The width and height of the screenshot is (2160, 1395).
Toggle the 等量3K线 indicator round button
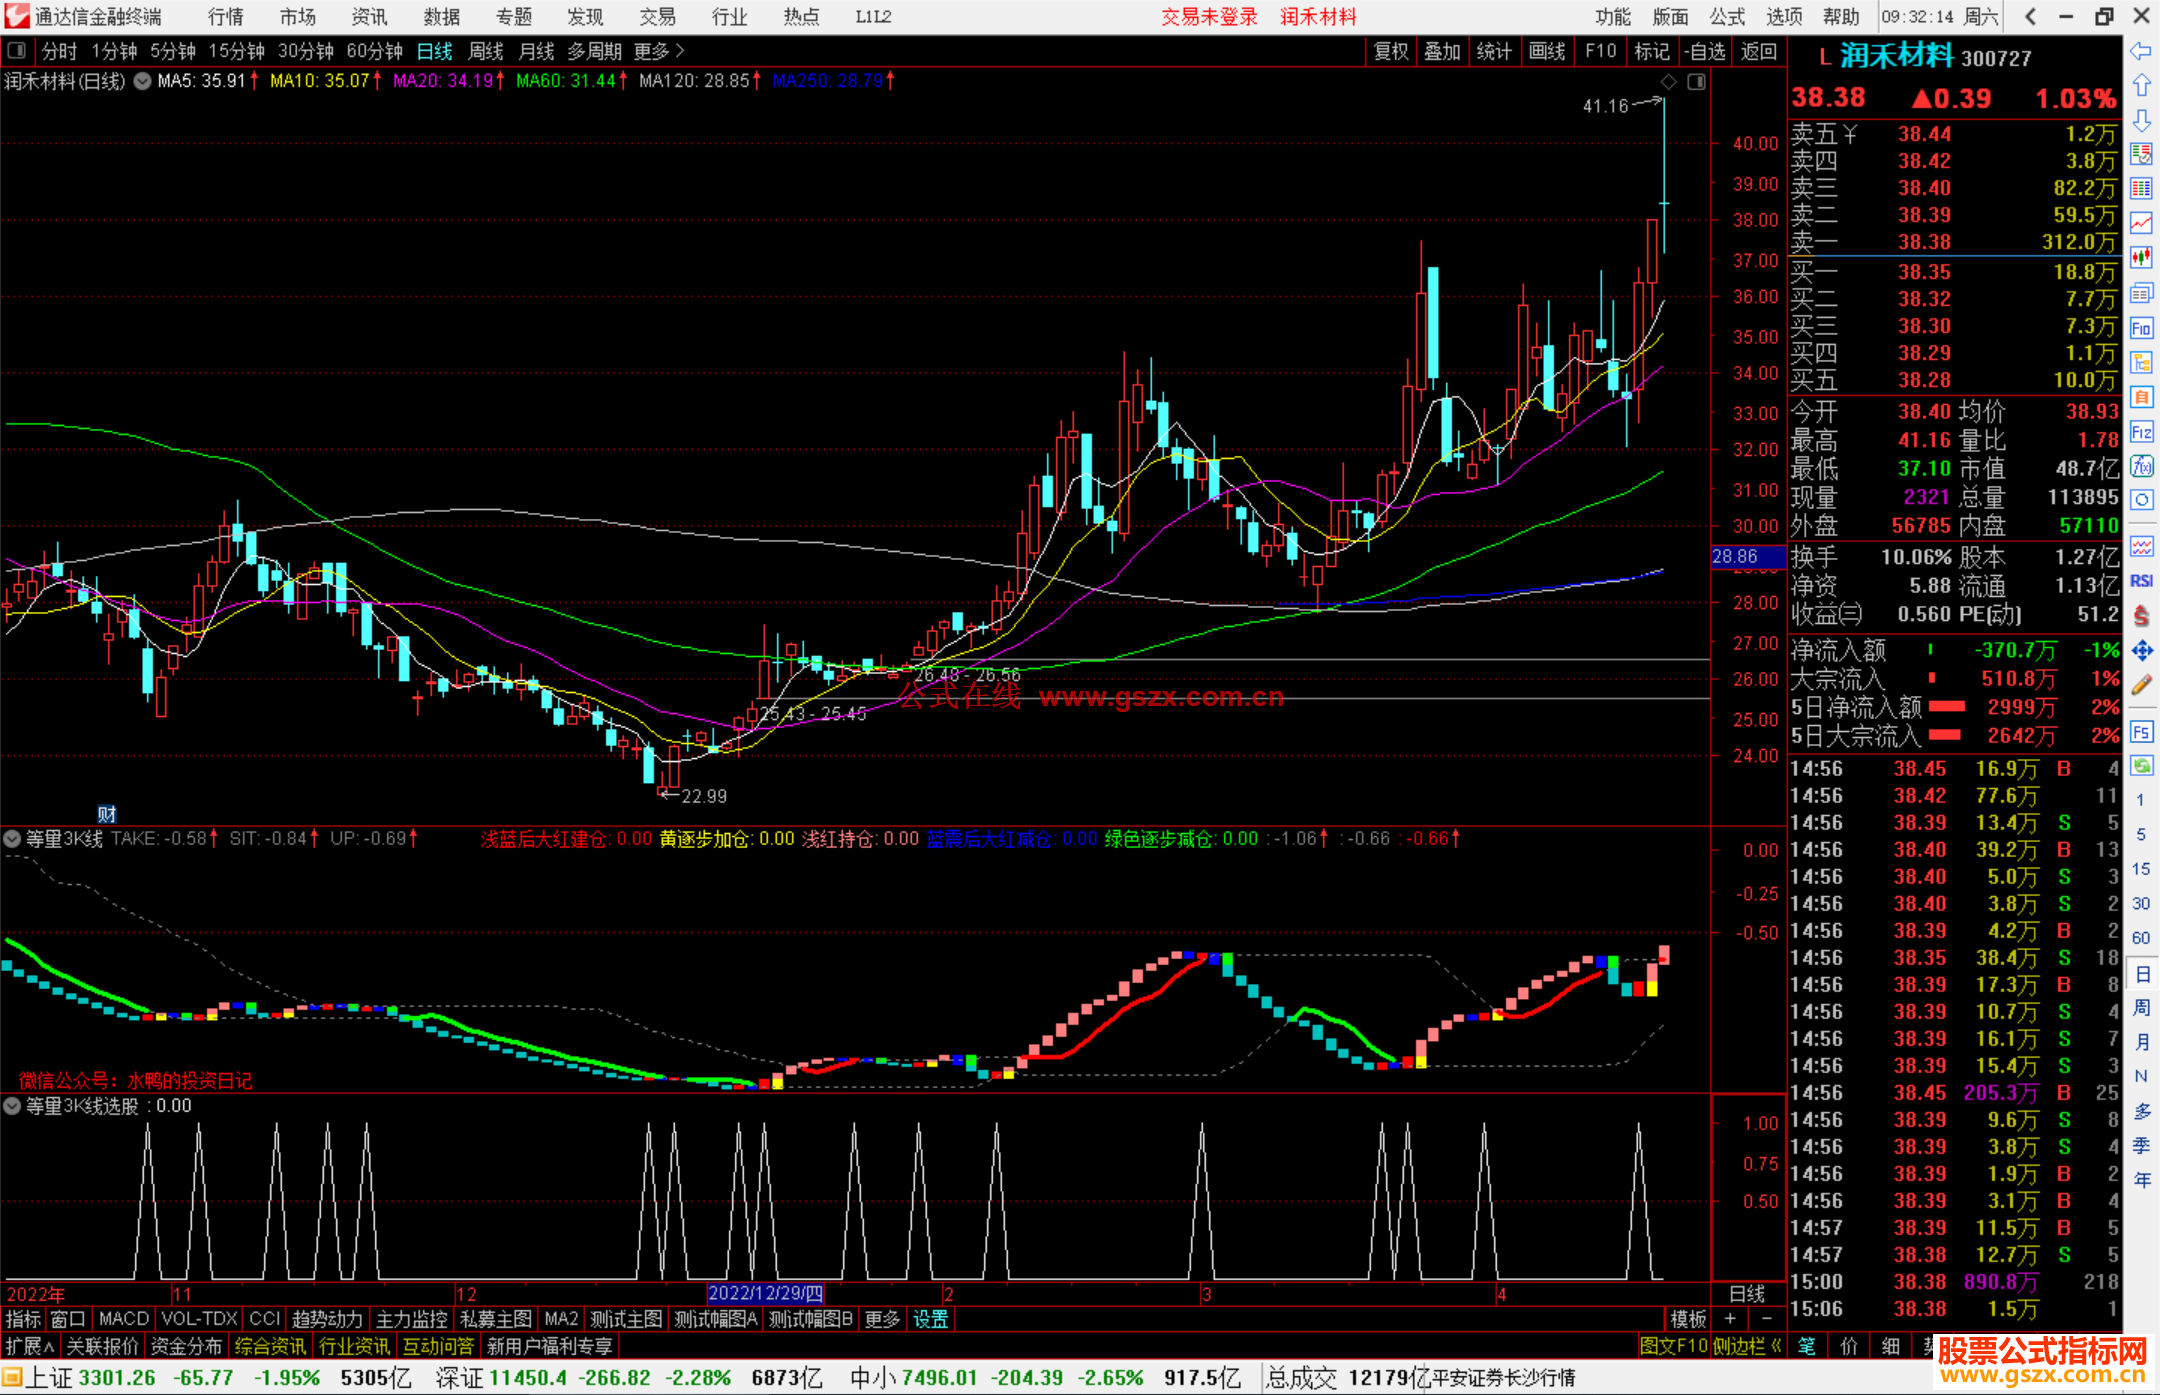click(13, 839)
